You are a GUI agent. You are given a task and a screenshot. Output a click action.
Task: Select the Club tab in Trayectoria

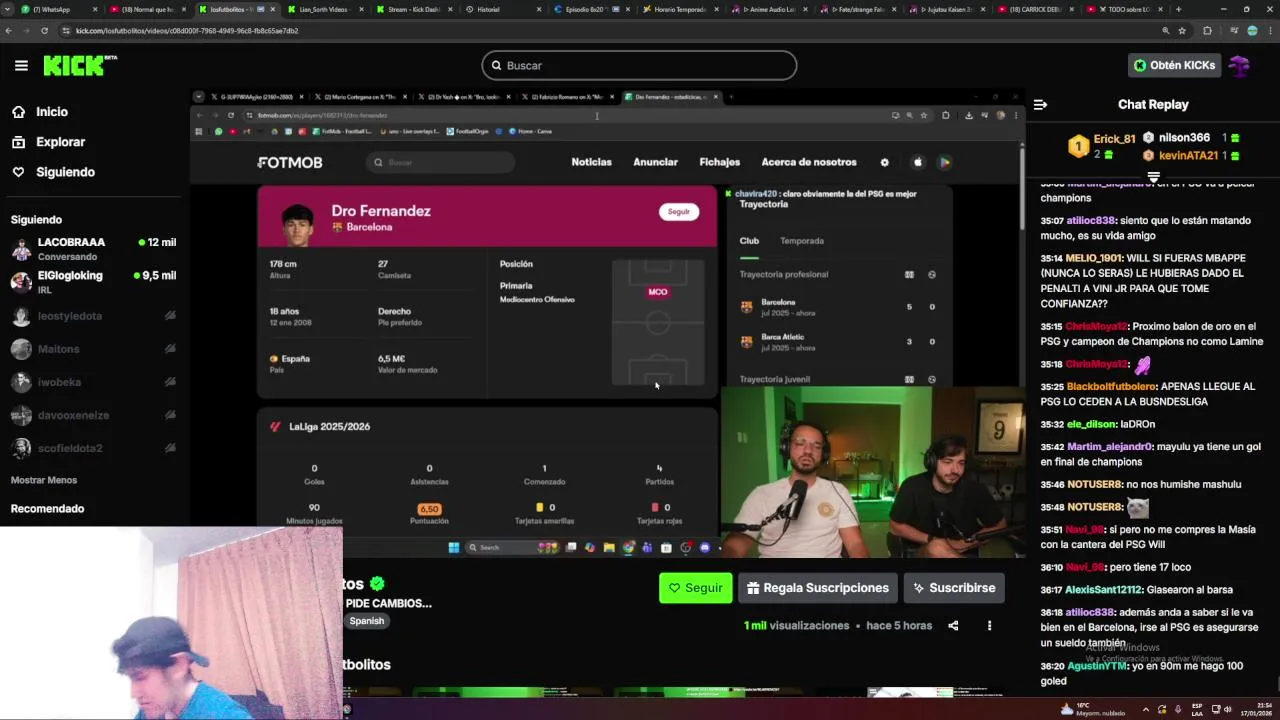pos(749,241)
